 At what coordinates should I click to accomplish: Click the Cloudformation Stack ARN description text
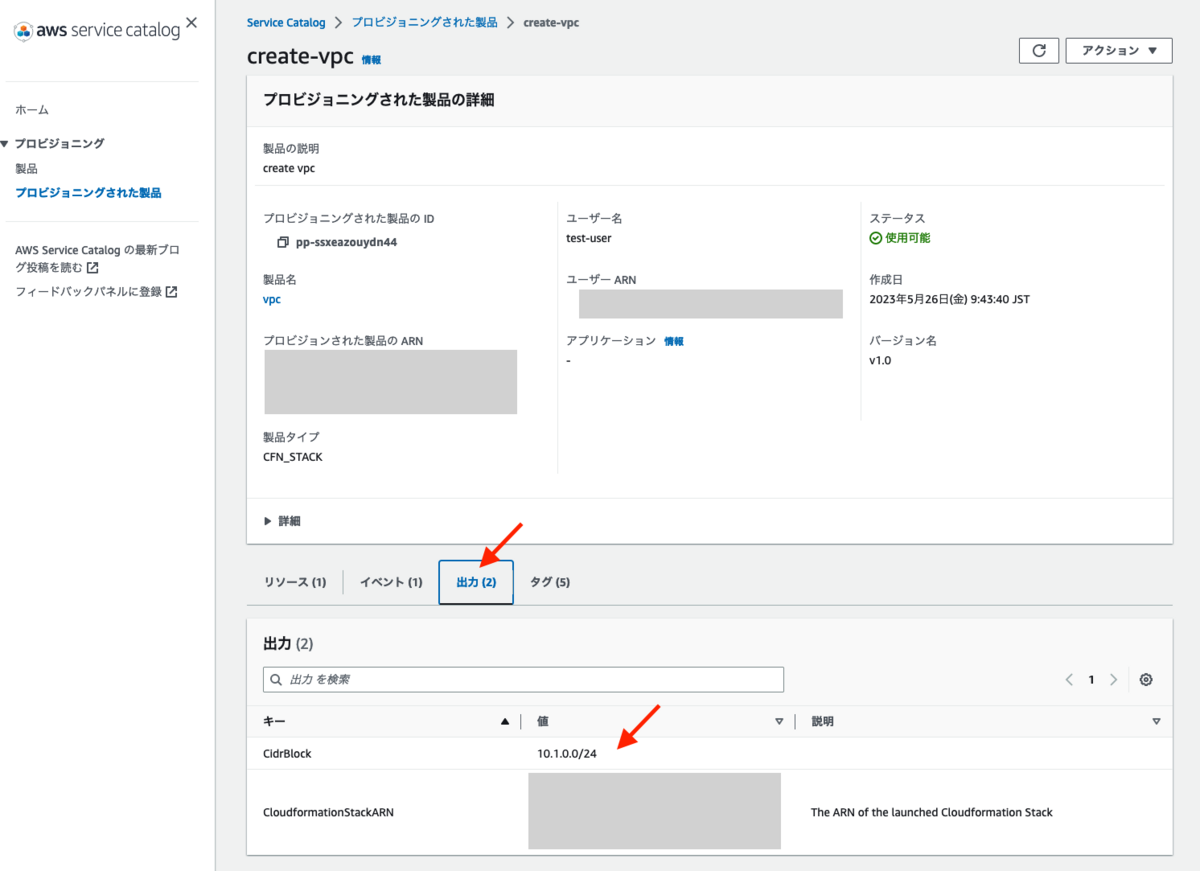click(x=932, y=813)
